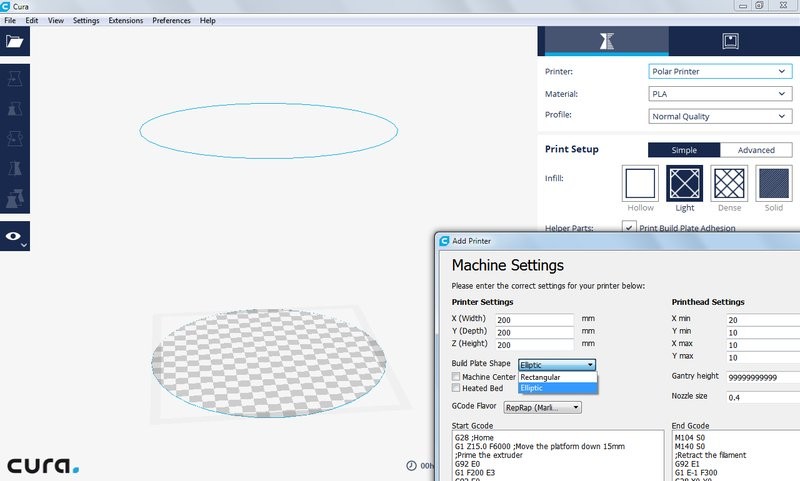Expand the Printer dropdown
Screen dimensions: 800x481
[720, 72]
